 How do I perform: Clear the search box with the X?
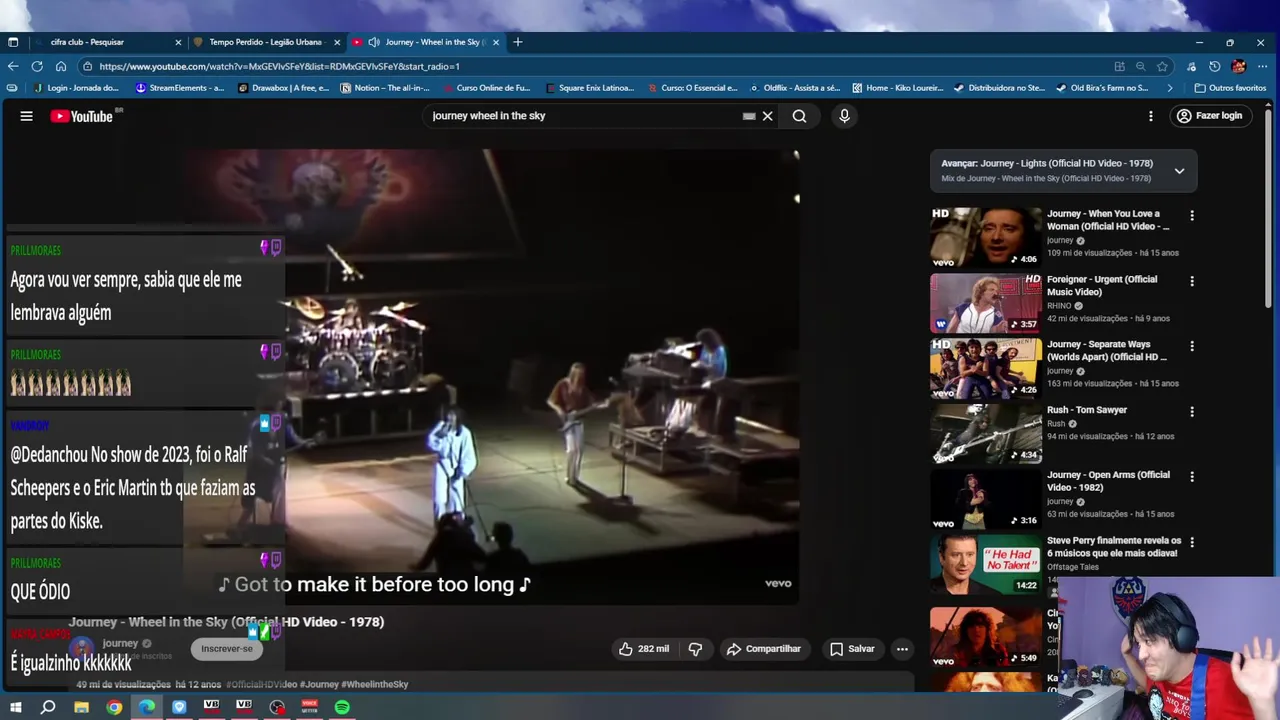pyautogui.click(x=768, y=116)
